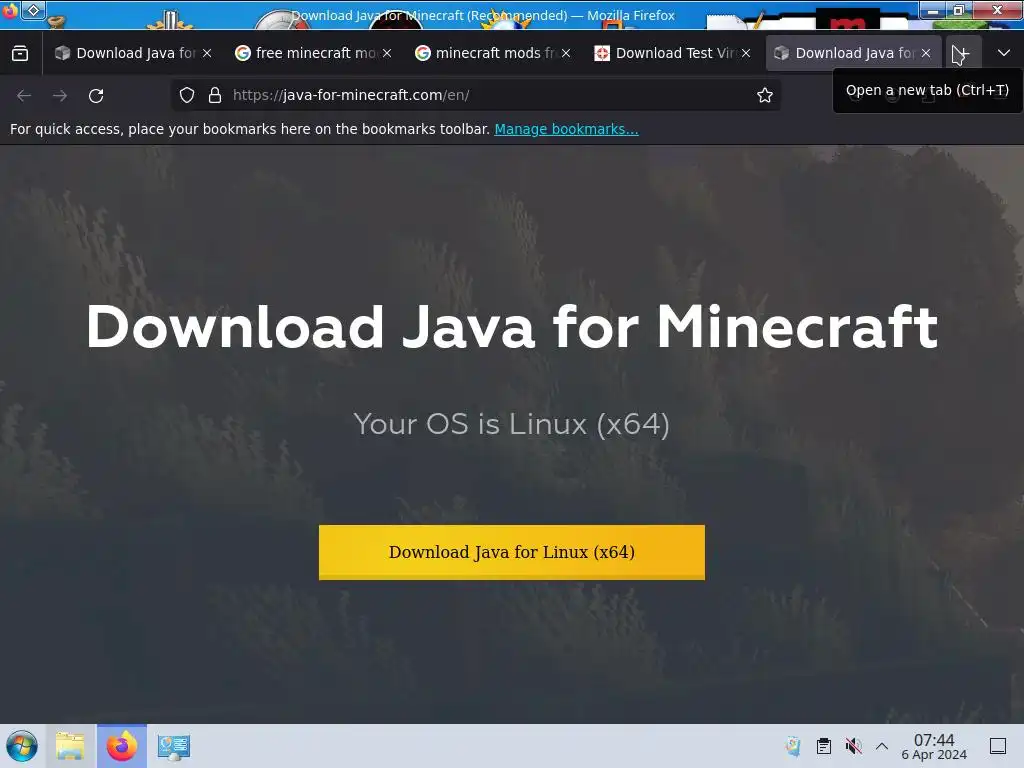This screenshot has height=768, width=1024.
Task: Open file manager from taskbar
Action: 70,746
